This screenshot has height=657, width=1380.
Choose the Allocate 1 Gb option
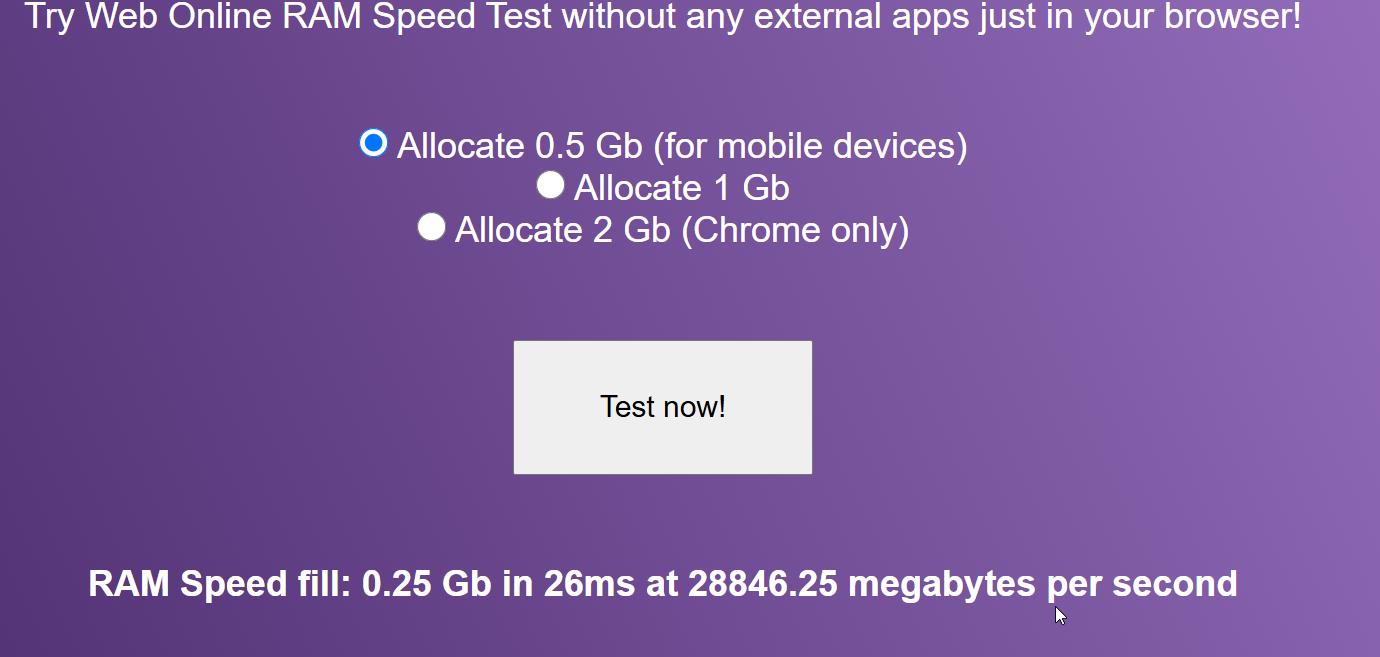pos(550,185)
